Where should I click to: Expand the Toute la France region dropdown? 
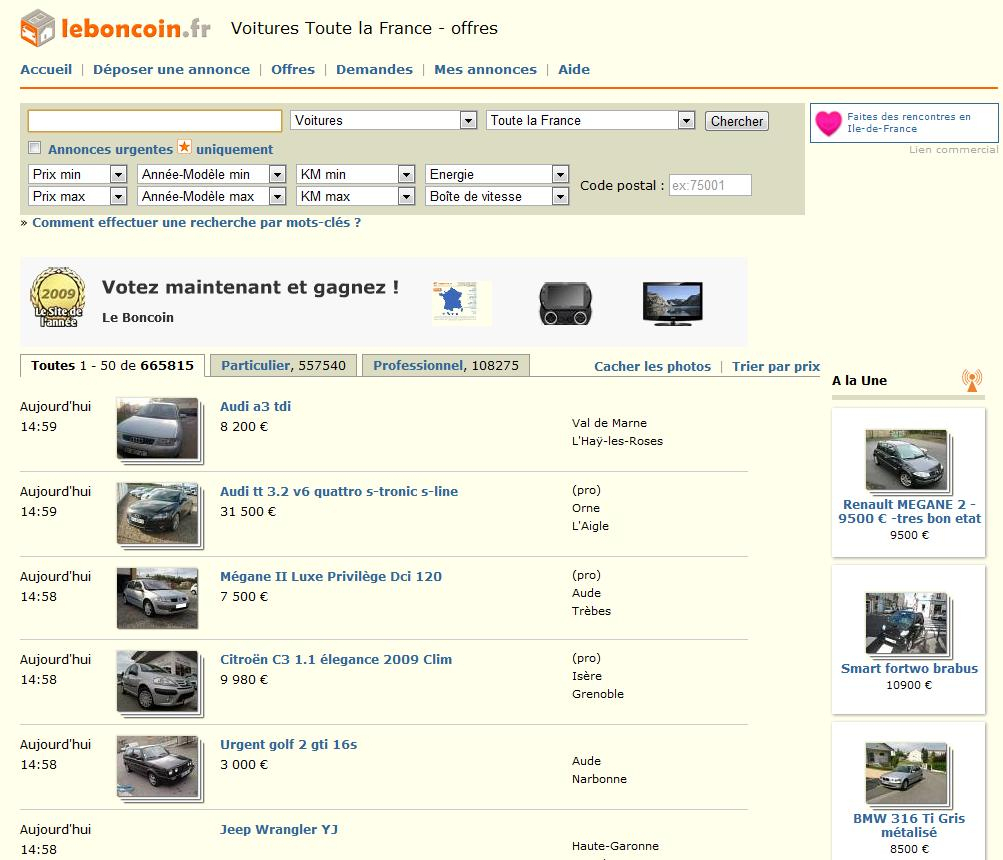(590, 120)
